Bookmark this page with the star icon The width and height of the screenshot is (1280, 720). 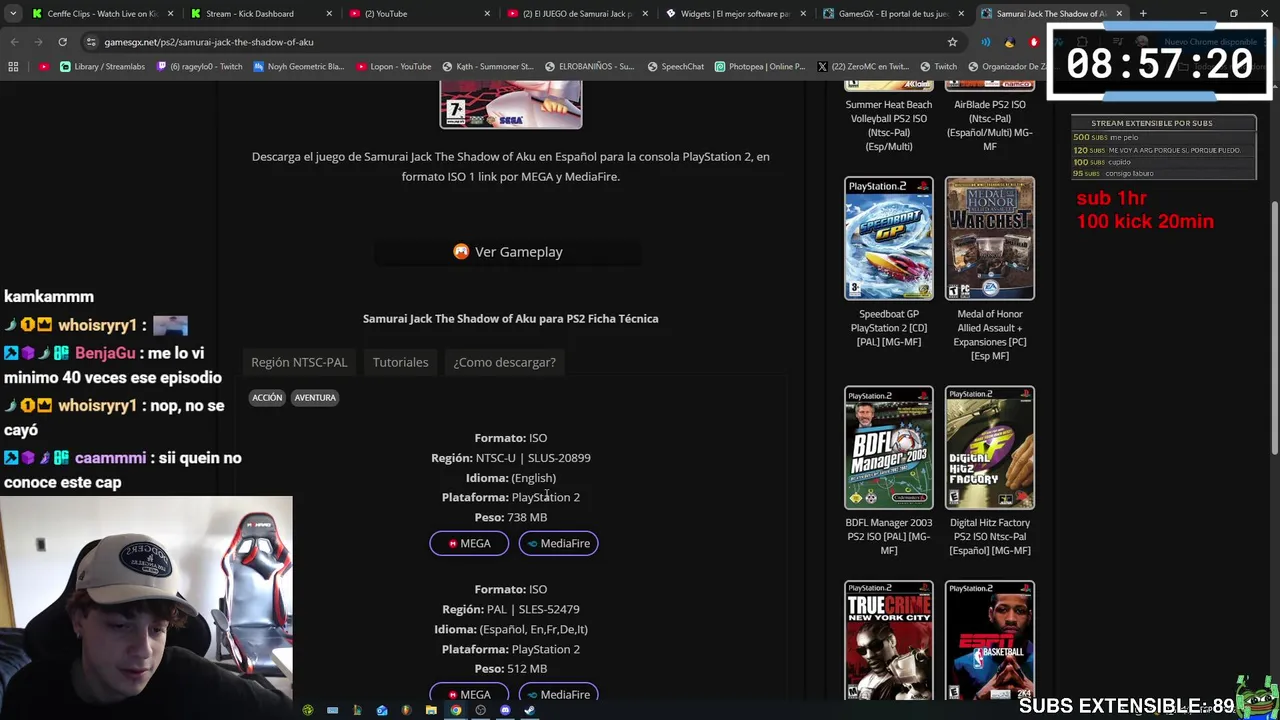952,42
